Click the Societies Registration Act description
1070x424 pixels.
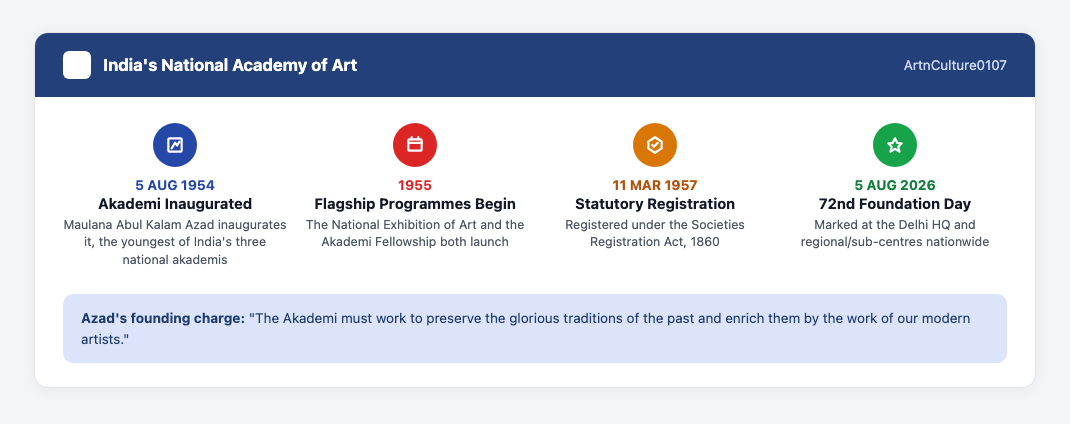(x=655, y=234)
